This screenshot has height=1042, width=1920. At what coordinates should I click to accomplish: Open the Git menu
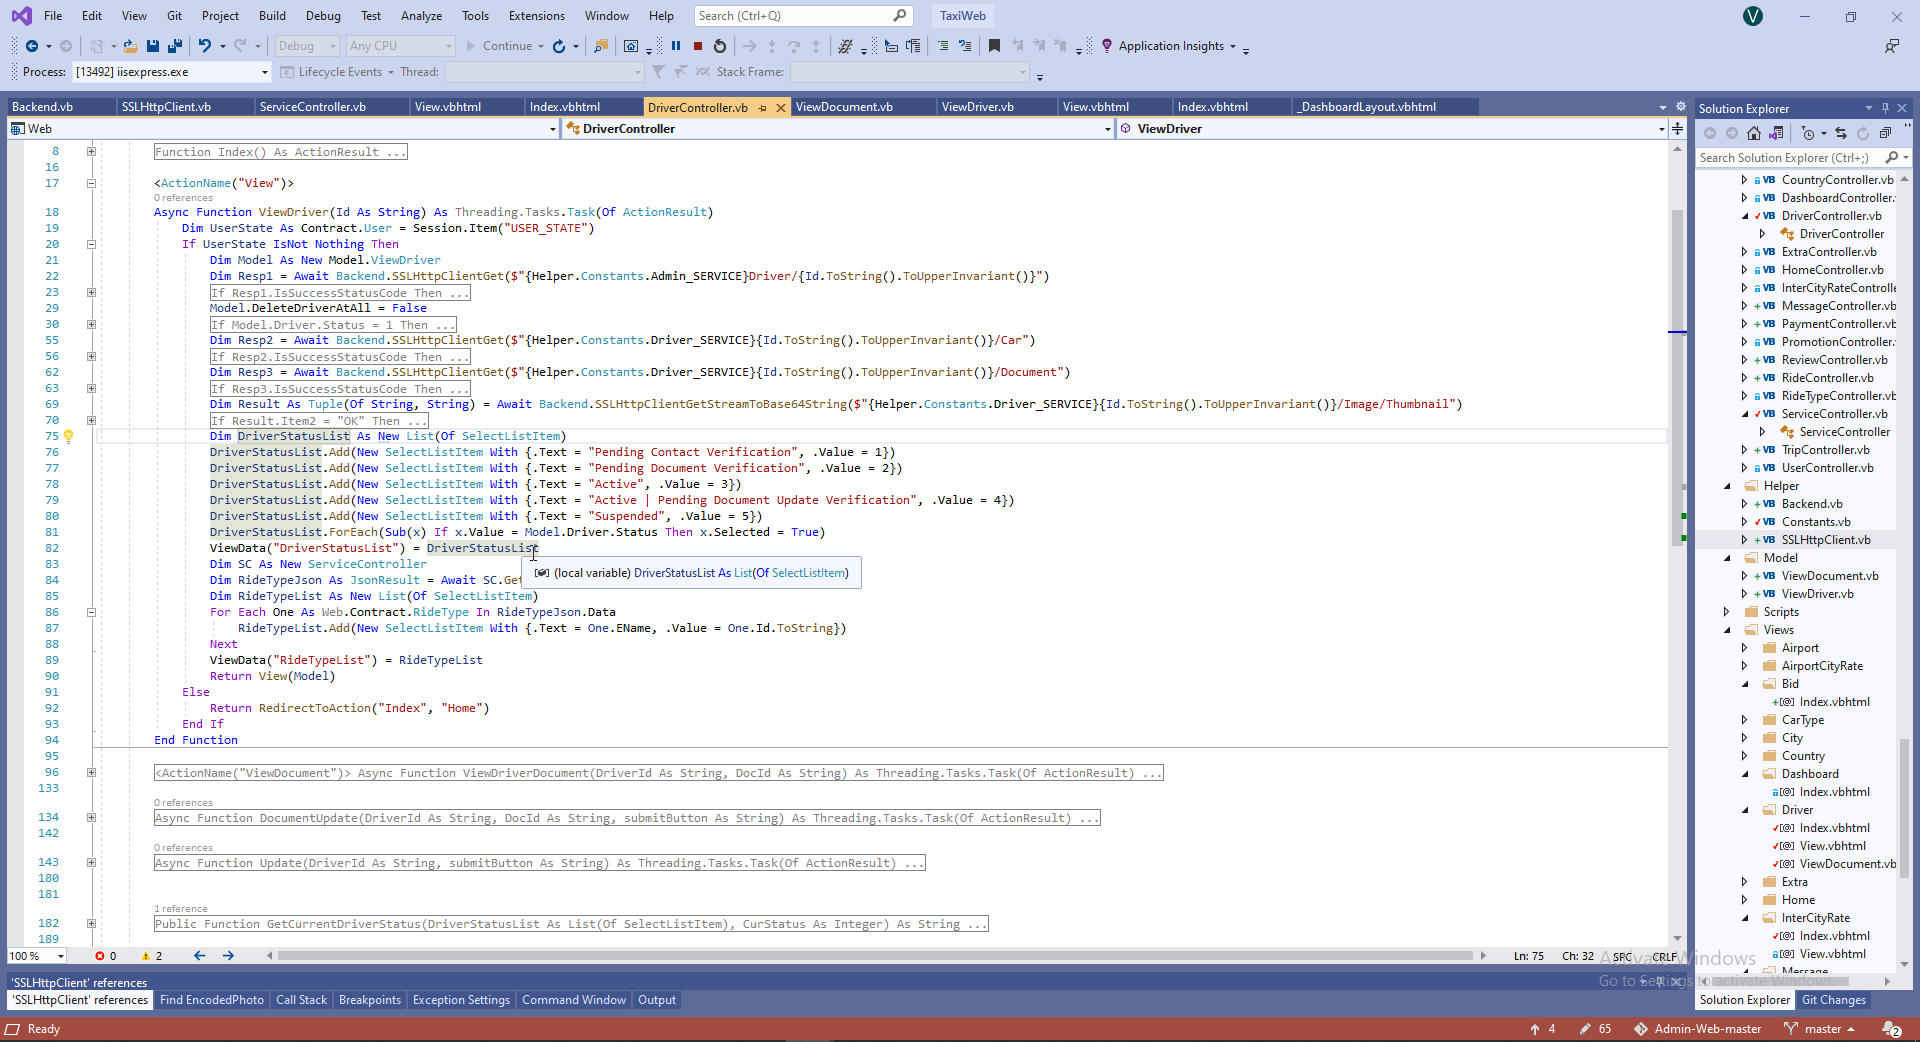[x=175, y=16]
